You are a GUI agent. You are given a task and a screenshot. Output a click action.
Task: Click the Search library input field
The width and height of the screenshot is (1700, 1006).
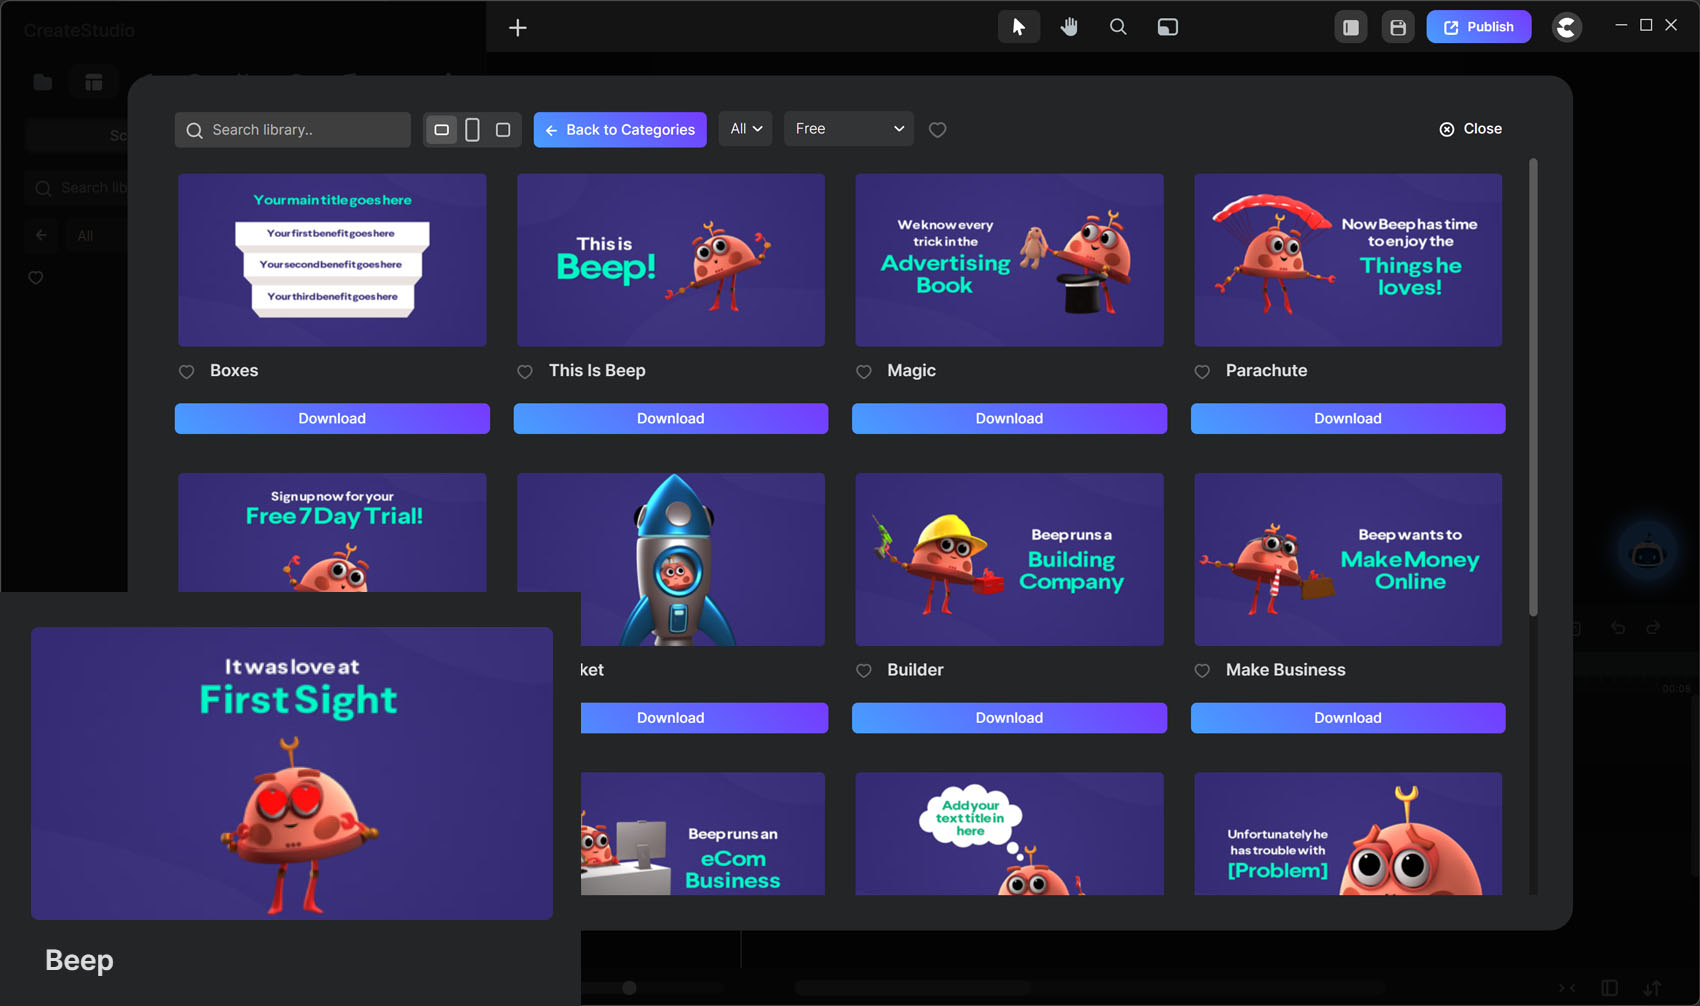[x=300, y=130]
